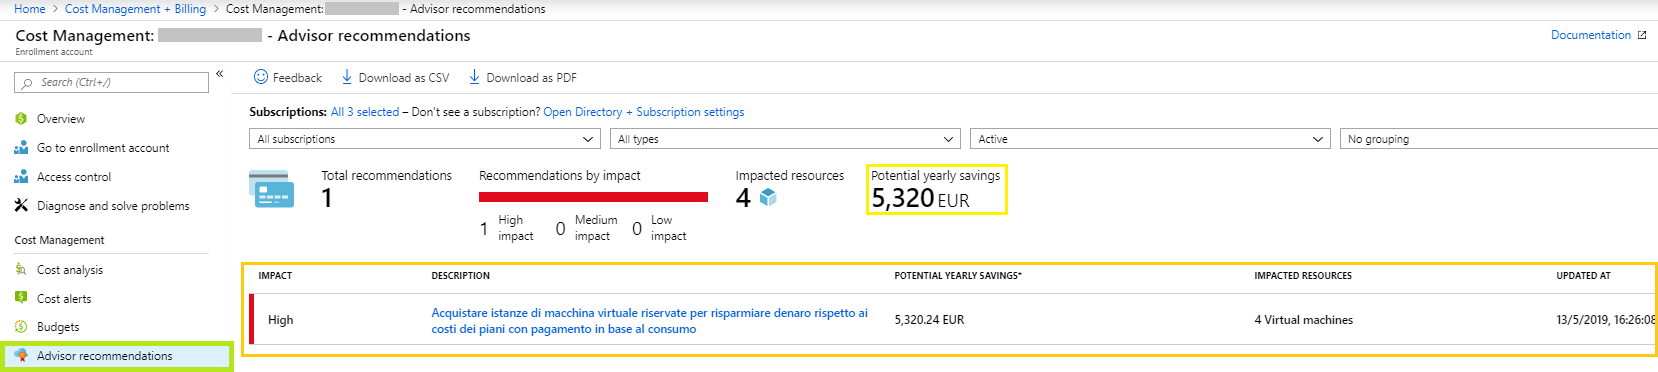Click the All 3 selected subscriptions link

pos(365,112)
